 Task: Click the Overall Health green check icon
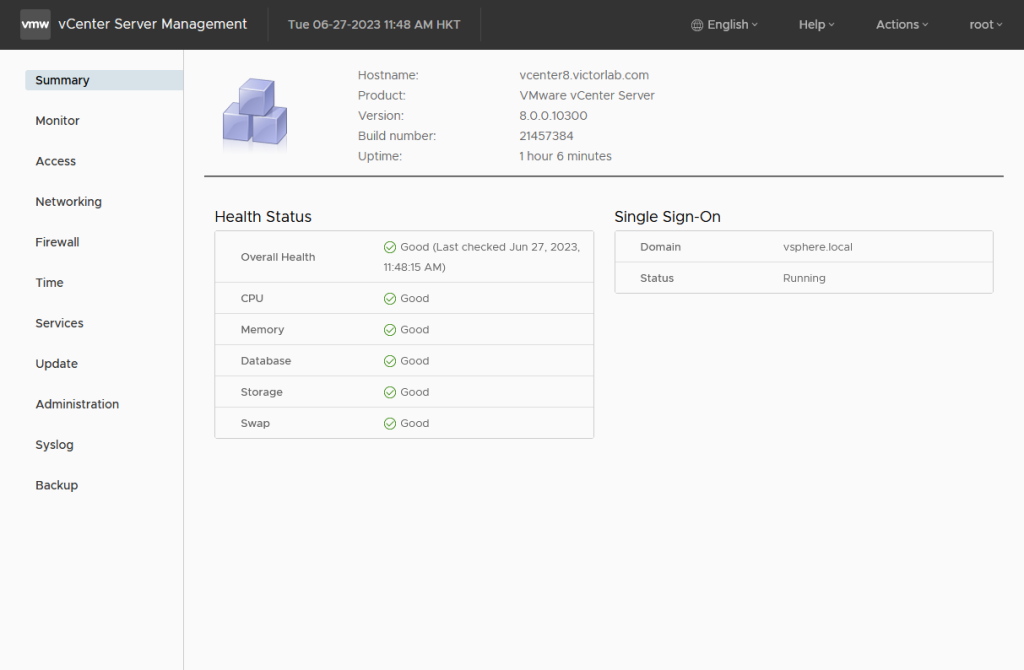tap(390, 247)
